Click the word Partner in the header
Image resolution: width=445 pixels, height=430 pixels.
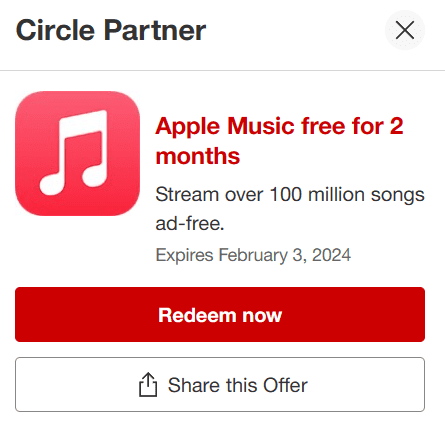click(x=155, y=30)
